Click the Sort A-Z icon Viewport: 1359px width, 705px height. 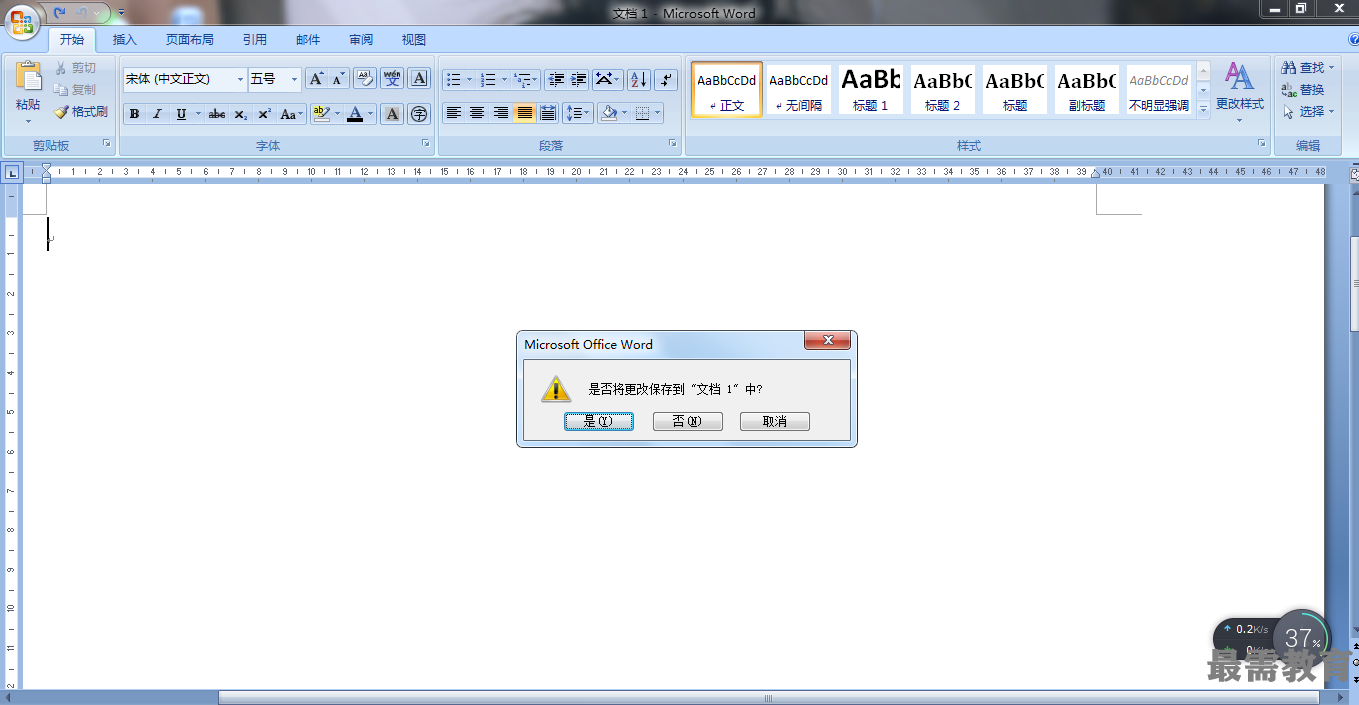(x=638, y=79)
